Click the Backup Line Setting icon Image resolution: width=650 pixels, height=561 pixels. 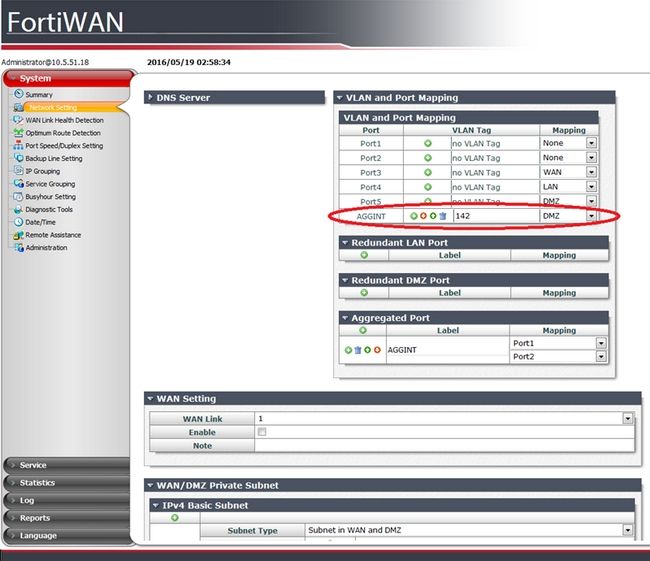18,158
